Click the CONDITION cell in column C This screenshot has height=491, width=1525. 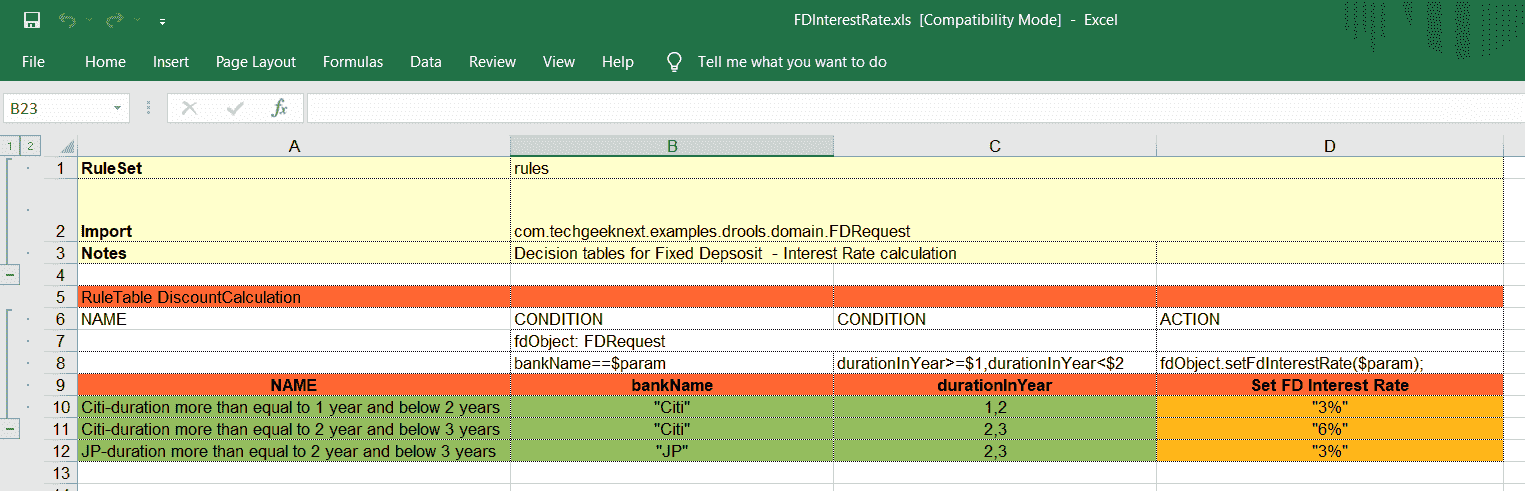pyautogui.click(x=995, y=319)
